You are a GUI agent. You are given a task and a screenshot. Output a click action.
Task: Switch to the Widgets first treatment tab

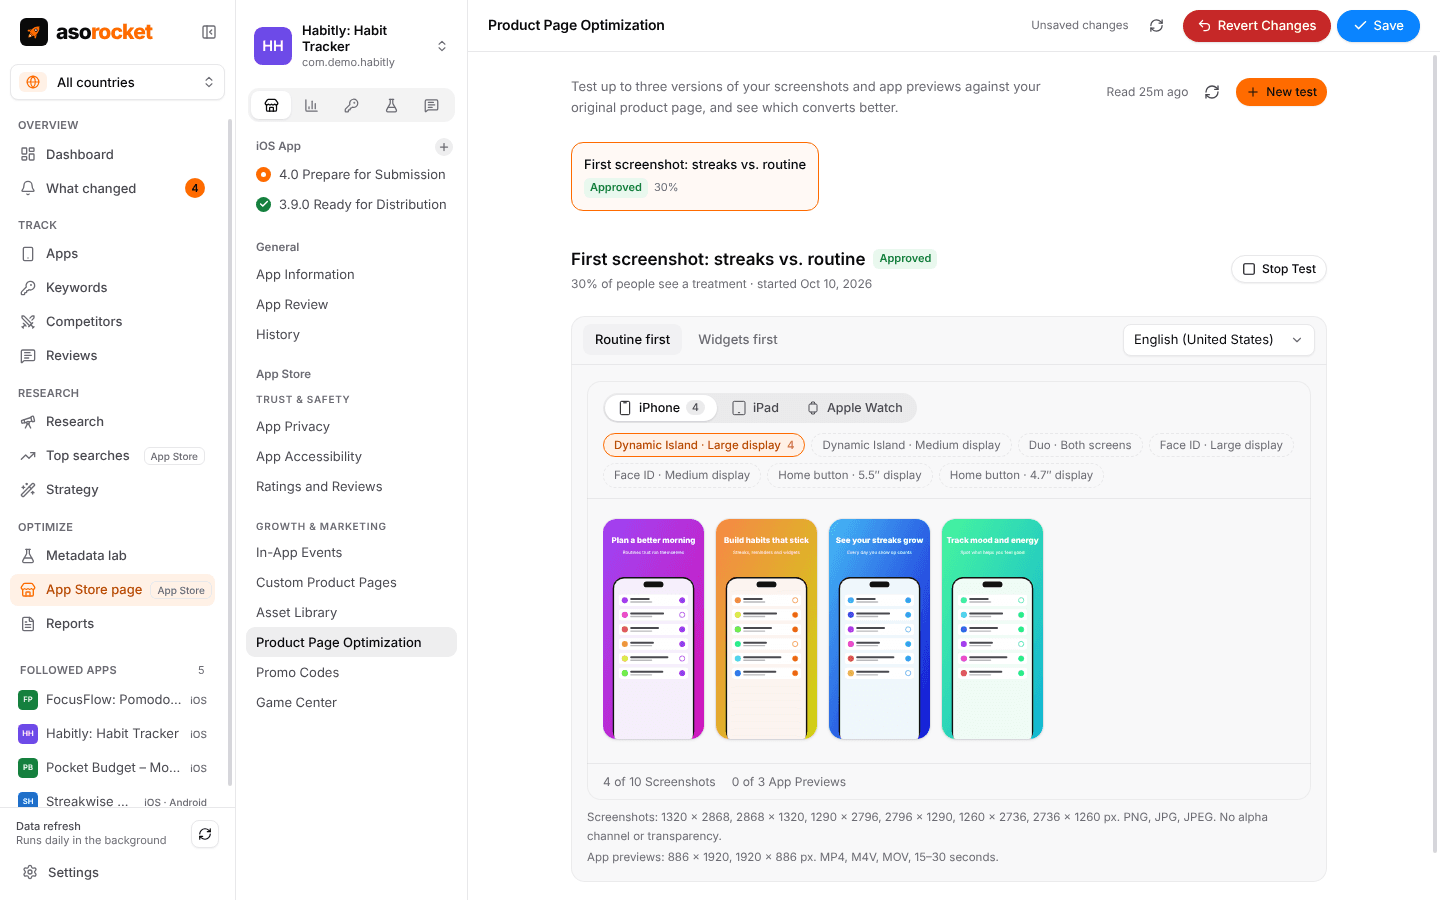[738, 340]
